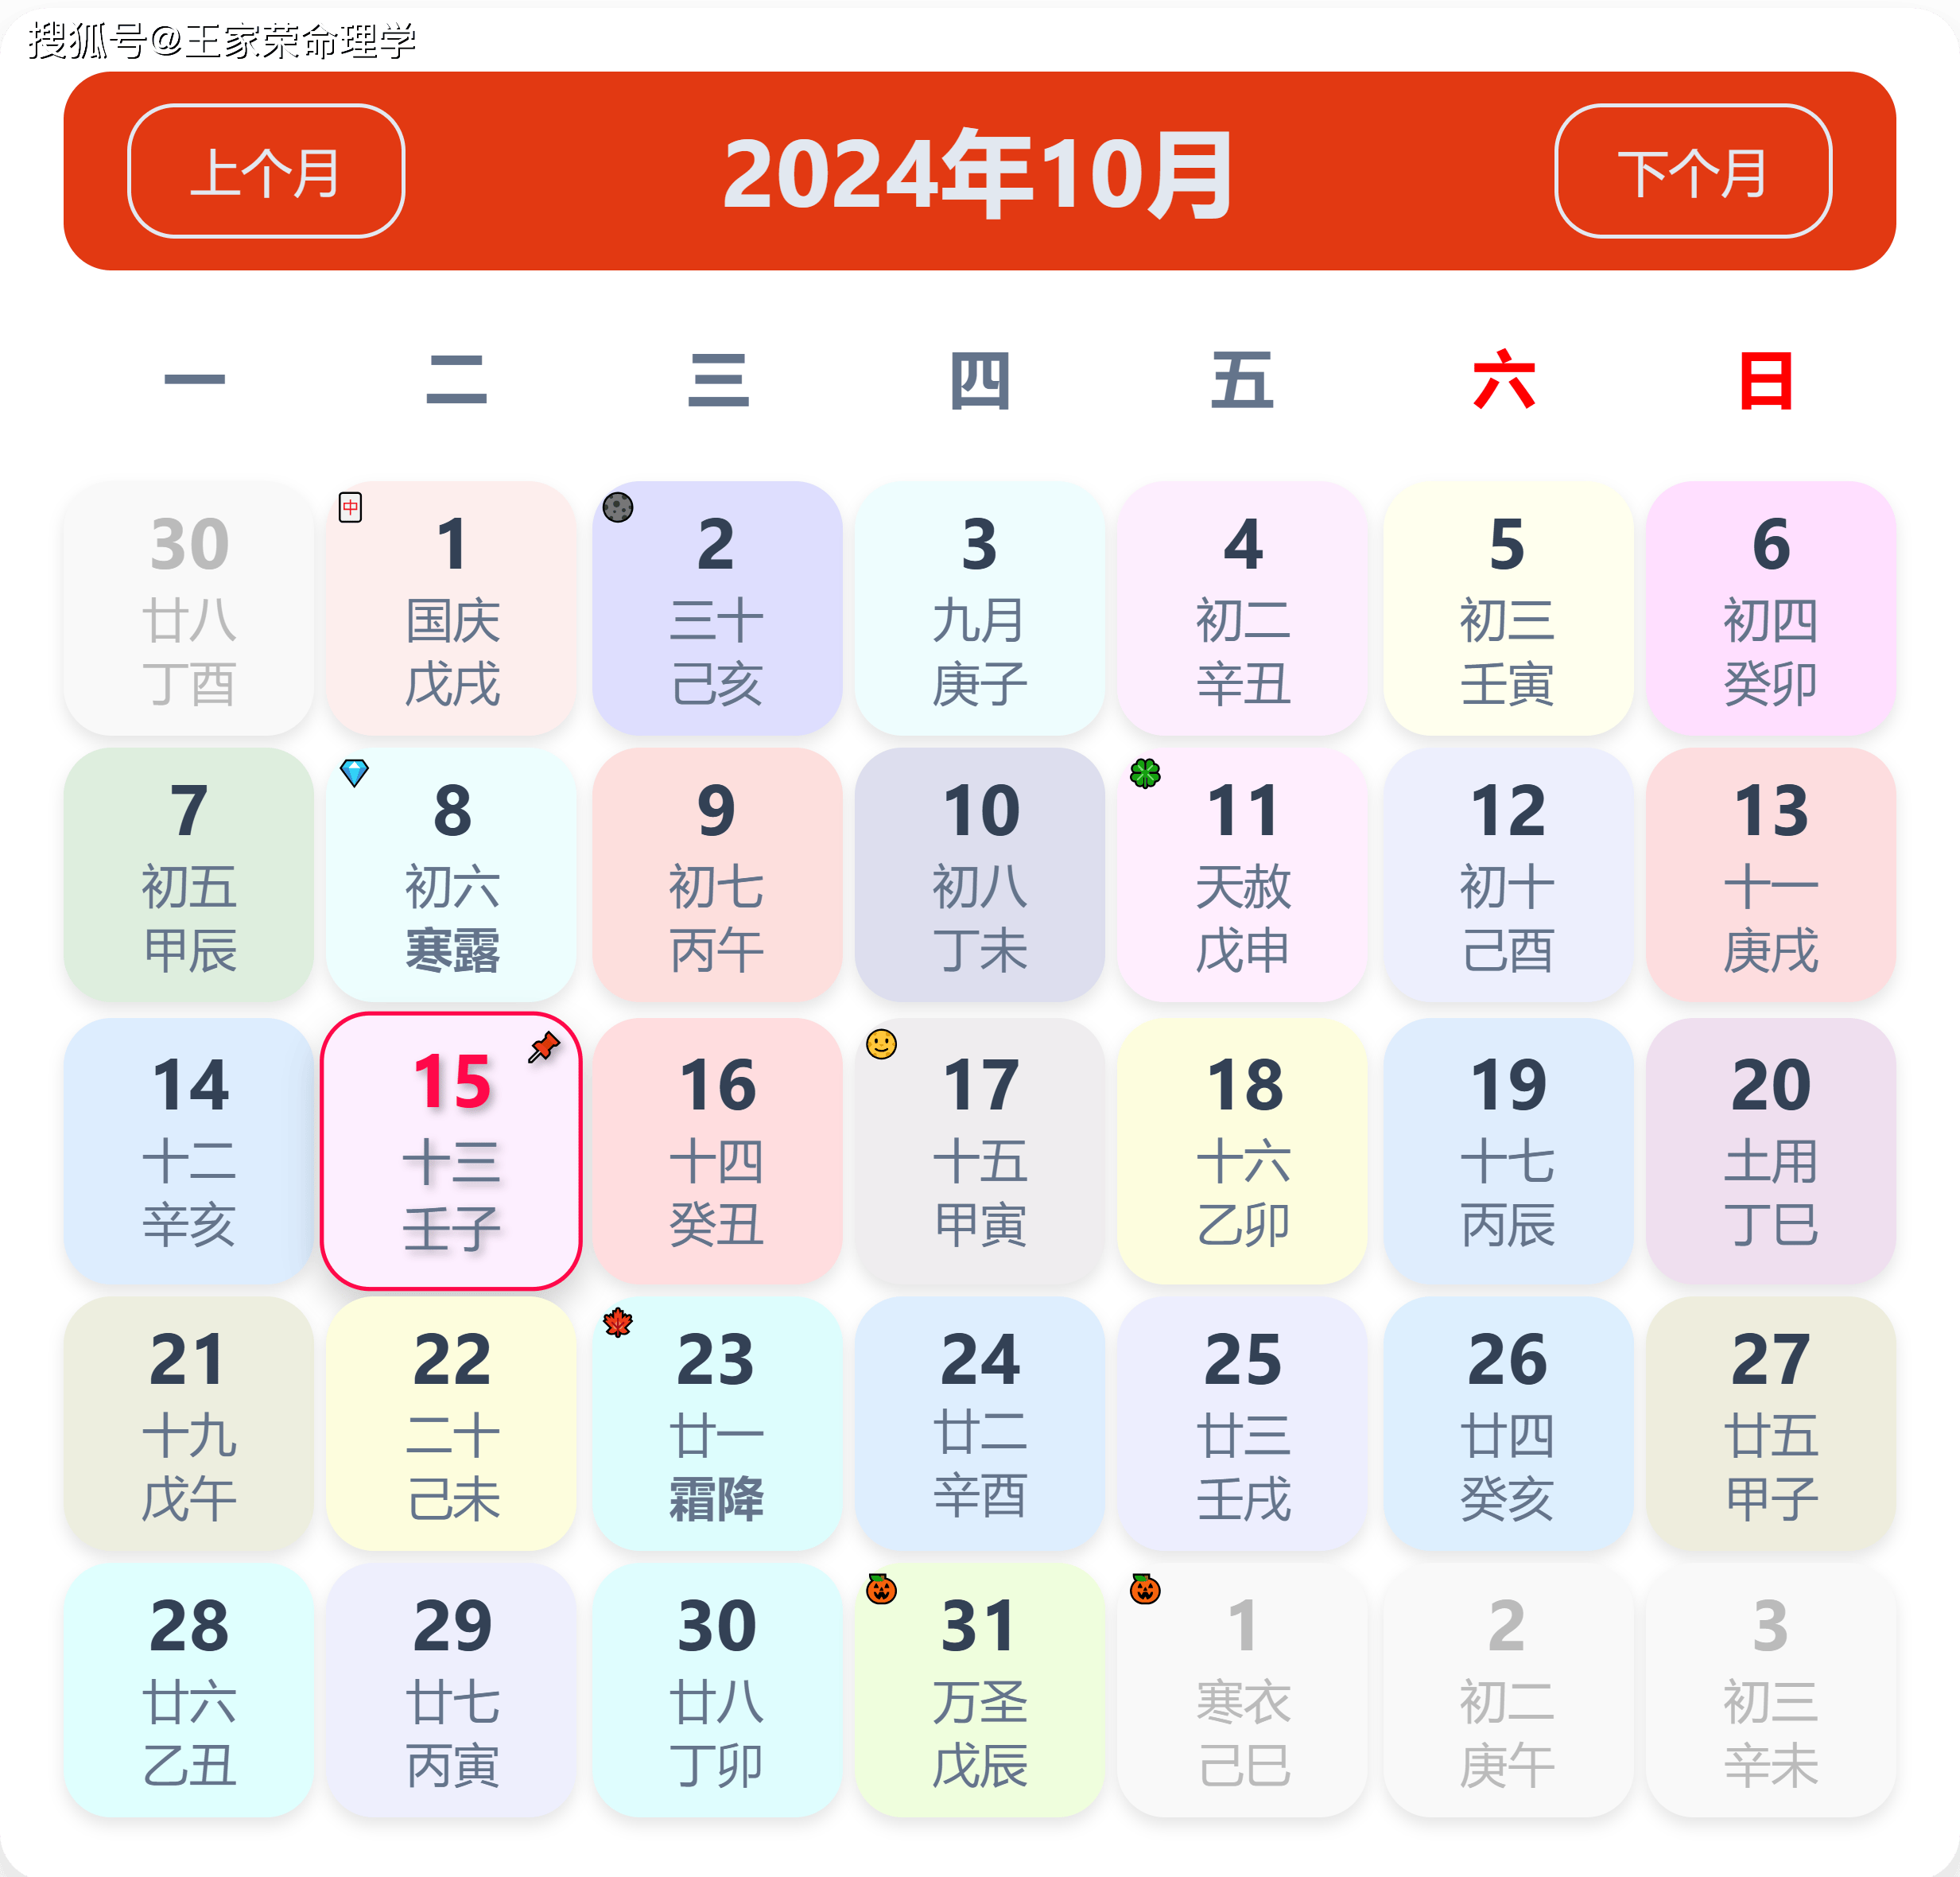Viewport: 1960px width, 1877px height.
Task: Select October 3 九月 庚子 cell
Action: point(980,608)
